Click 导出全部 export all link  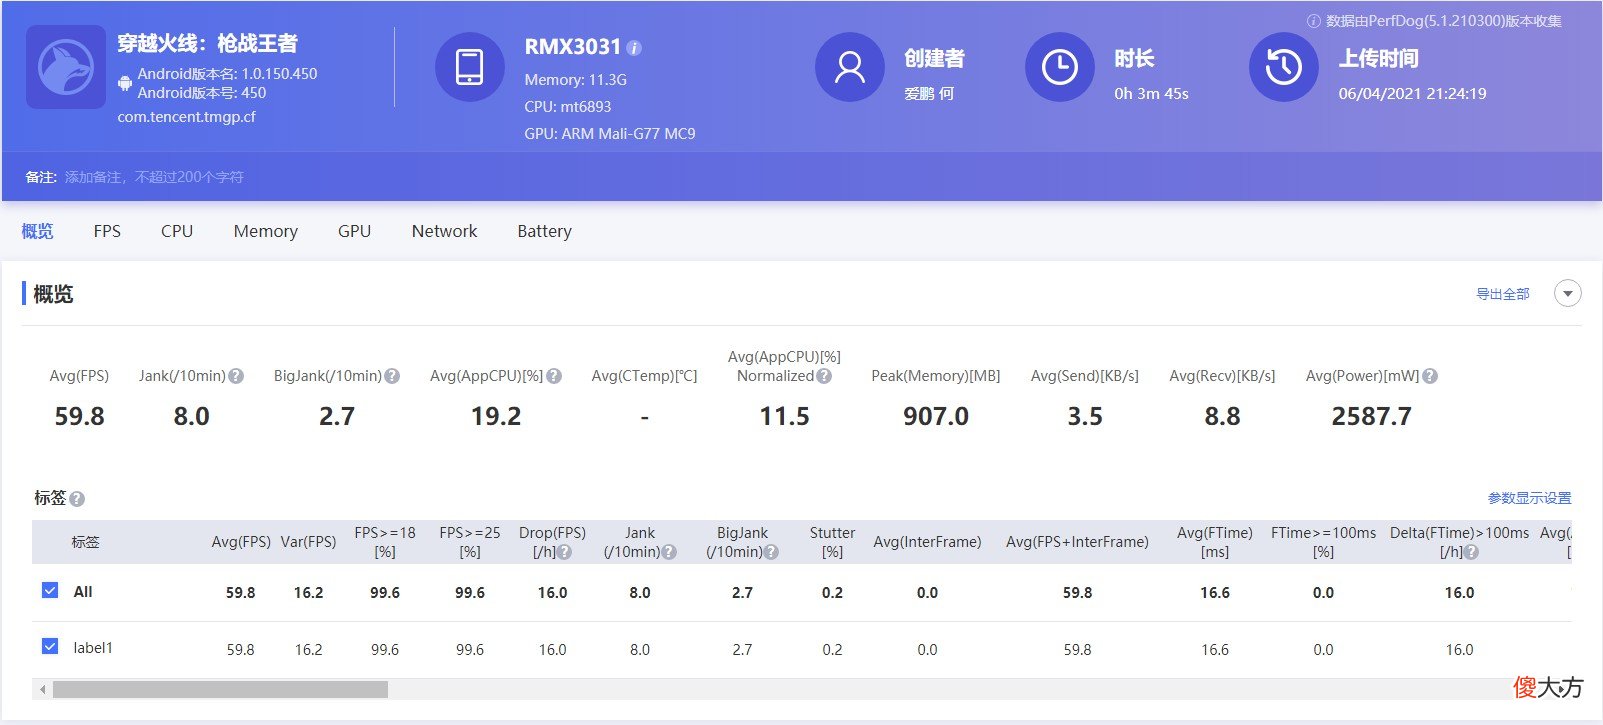click(x=1503, y=294)
